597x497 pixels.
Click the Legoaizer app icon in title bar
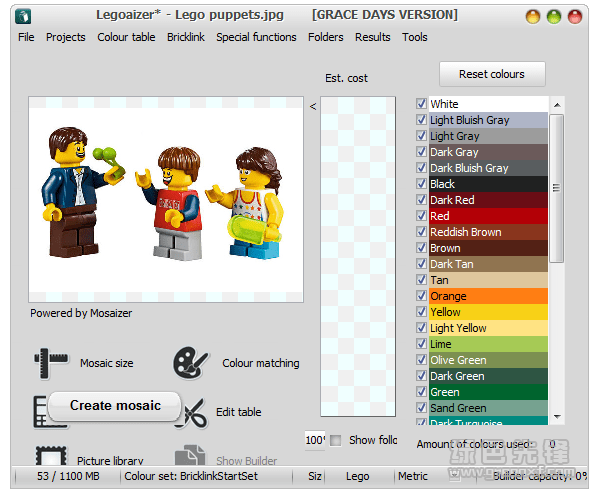tap(23, 16)
